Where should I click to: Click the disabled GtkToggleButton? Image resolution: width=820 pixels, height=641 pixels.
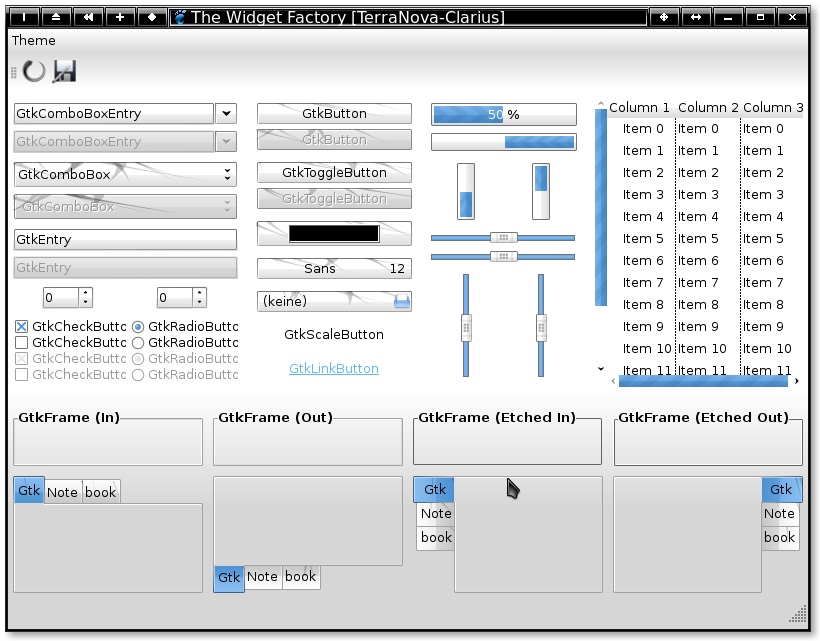pos(334,199)
